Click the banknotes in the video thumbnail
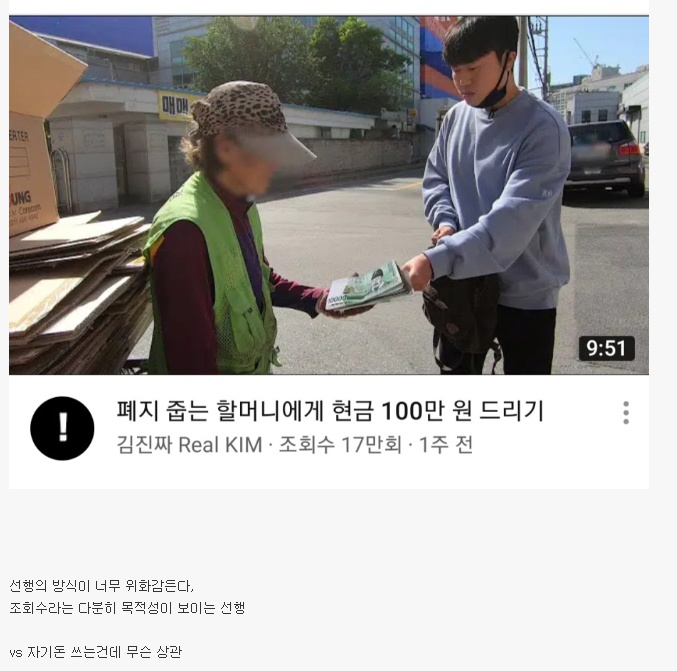The image size is (677, 671). 368,285
